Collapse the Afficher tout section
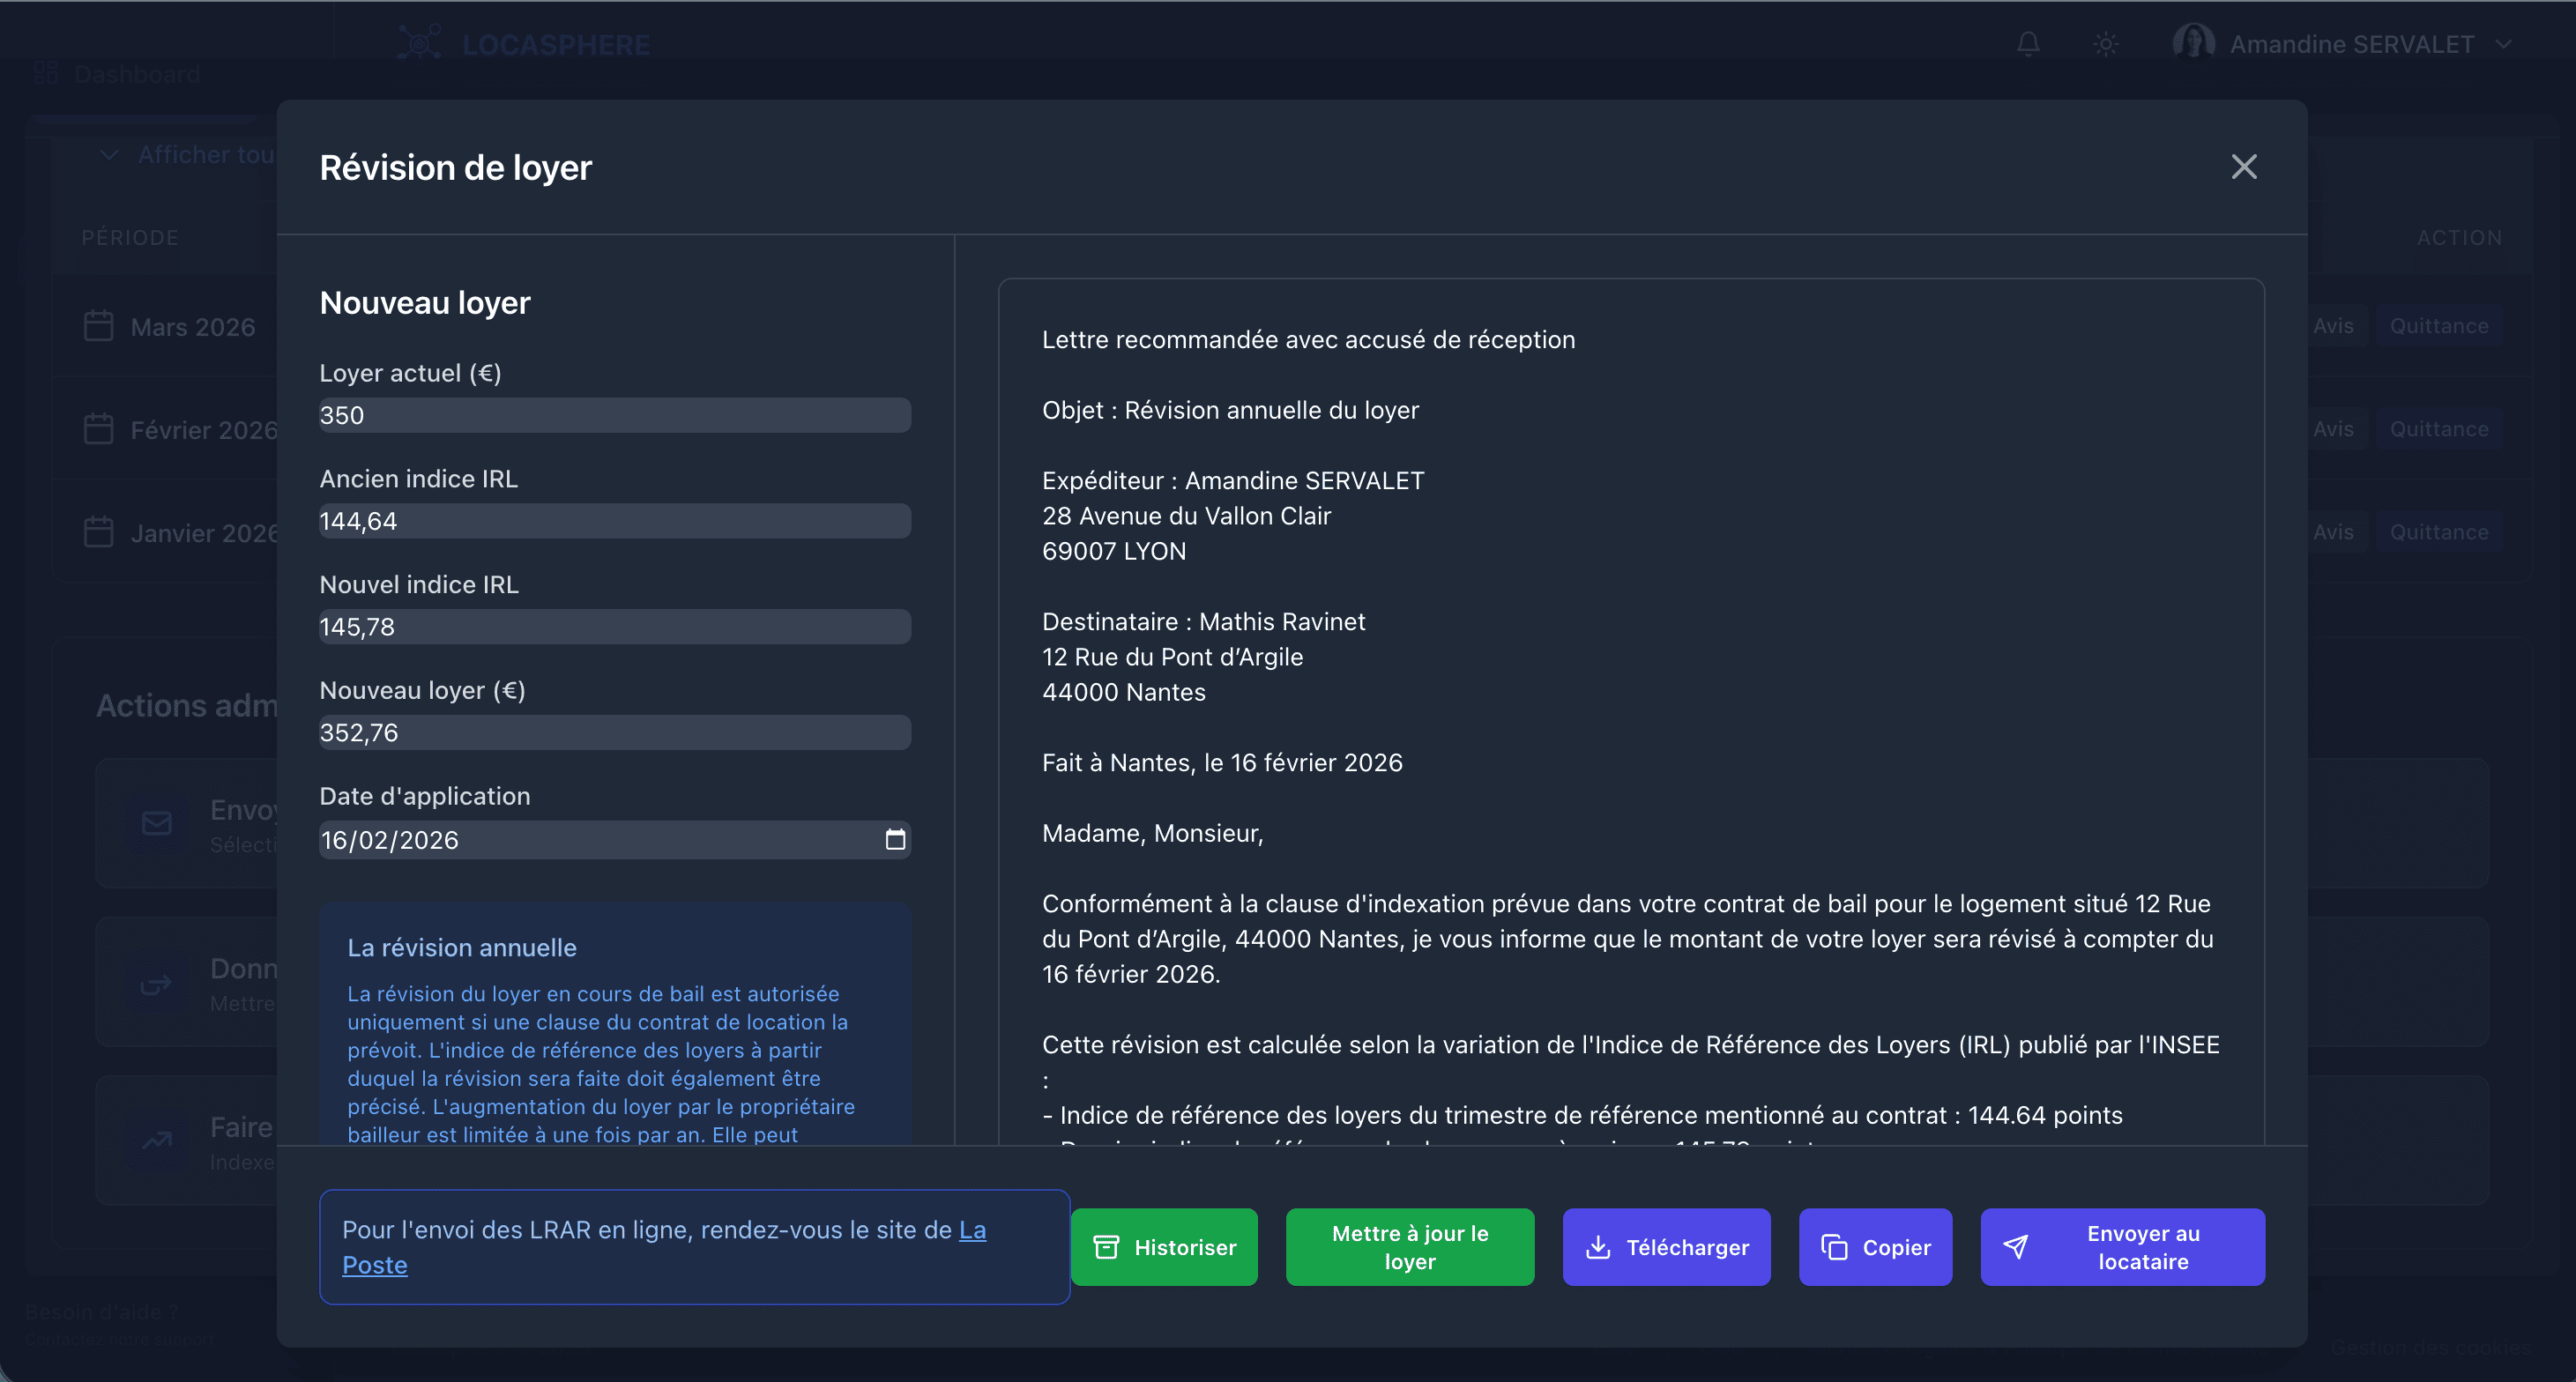 109,154
